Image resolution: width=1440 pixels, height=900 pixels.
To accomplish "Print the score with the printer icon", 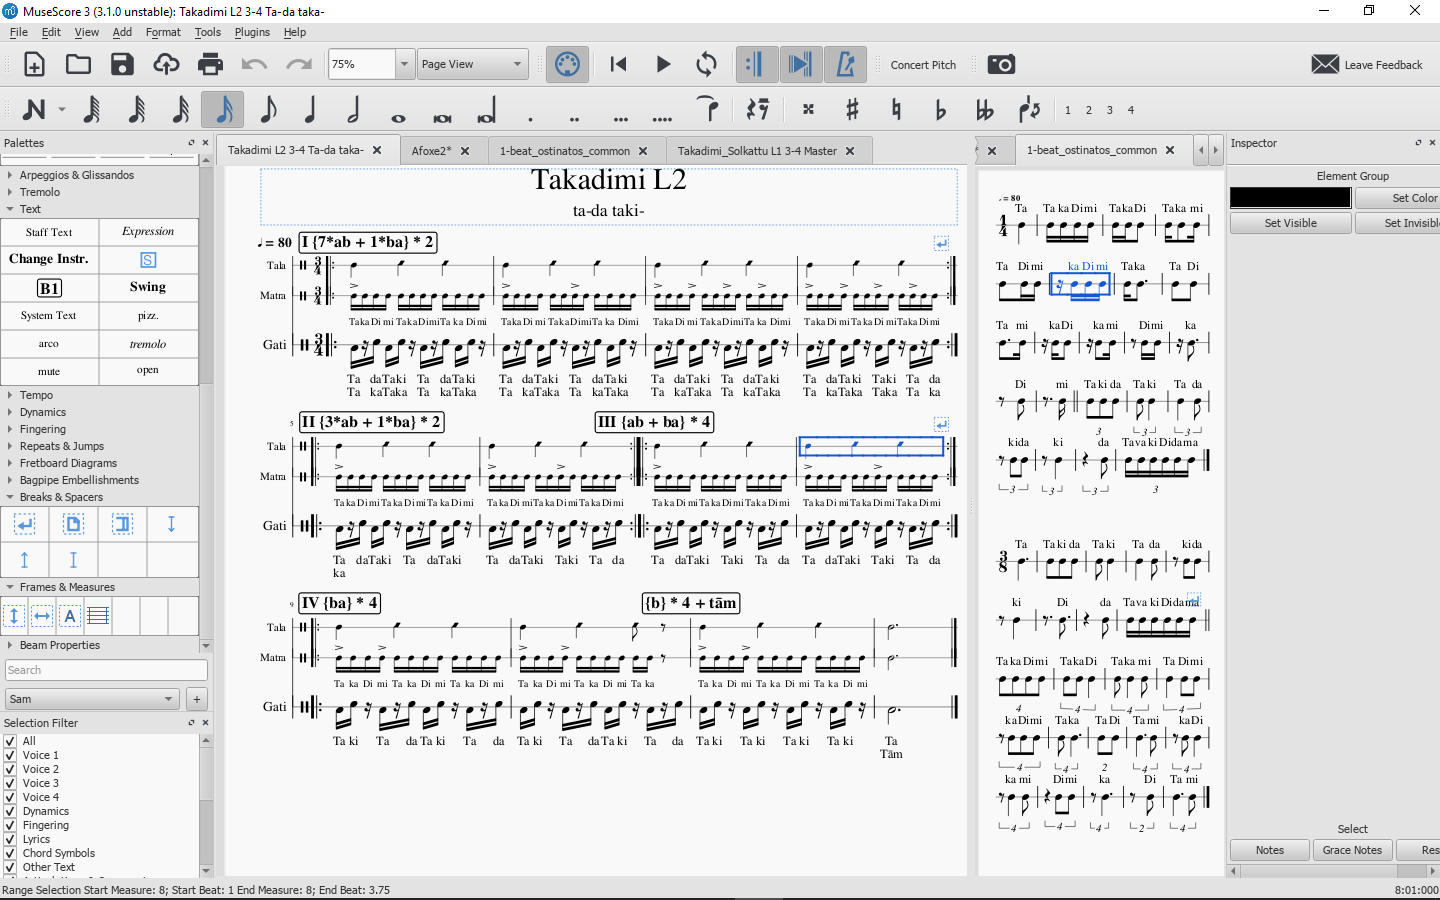I will tap(210, 65).
